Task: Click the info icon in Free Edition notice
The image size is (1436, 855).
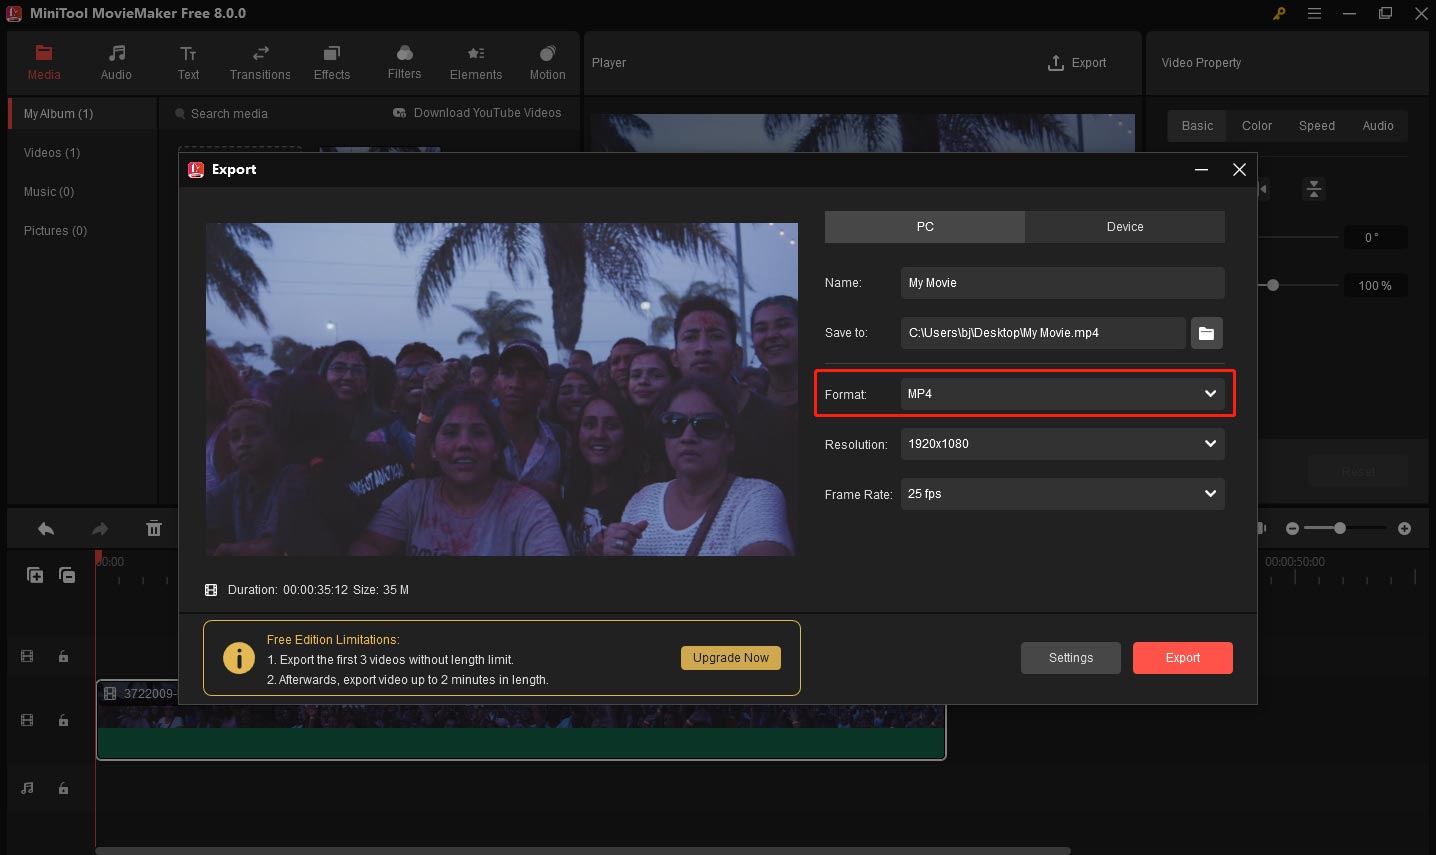Action: pyautogui.click(x=238, y=658)
